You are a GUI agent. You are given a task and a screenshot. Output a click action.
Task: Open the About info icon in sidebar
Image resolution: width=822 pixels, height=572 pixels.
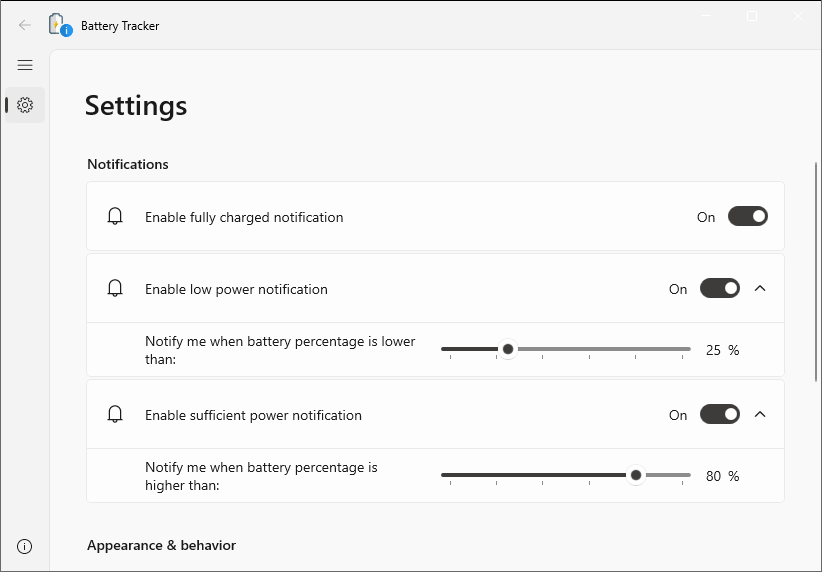[x=25, y=546]
